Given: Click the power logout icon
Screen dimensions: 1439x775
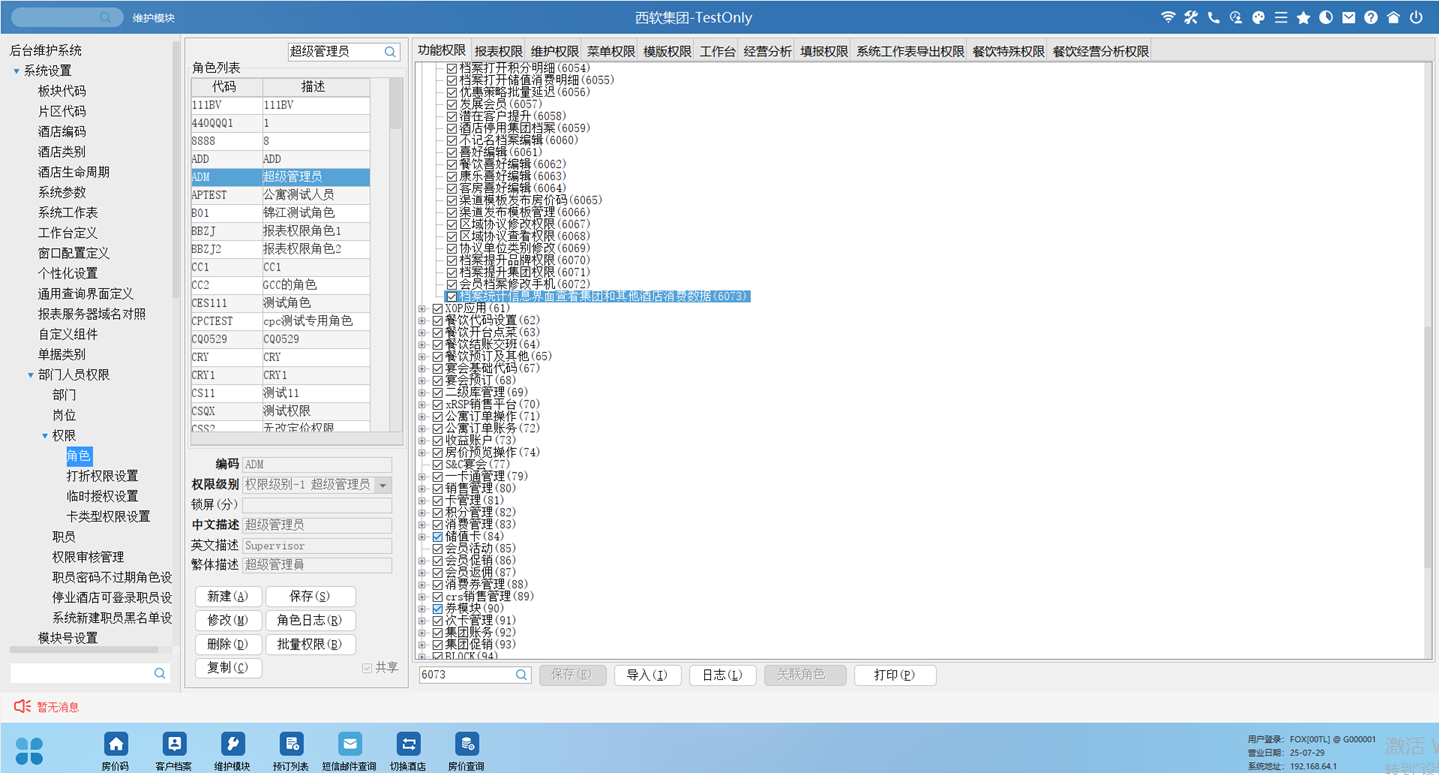Looking at the screenshot, I should point(1416,18).
